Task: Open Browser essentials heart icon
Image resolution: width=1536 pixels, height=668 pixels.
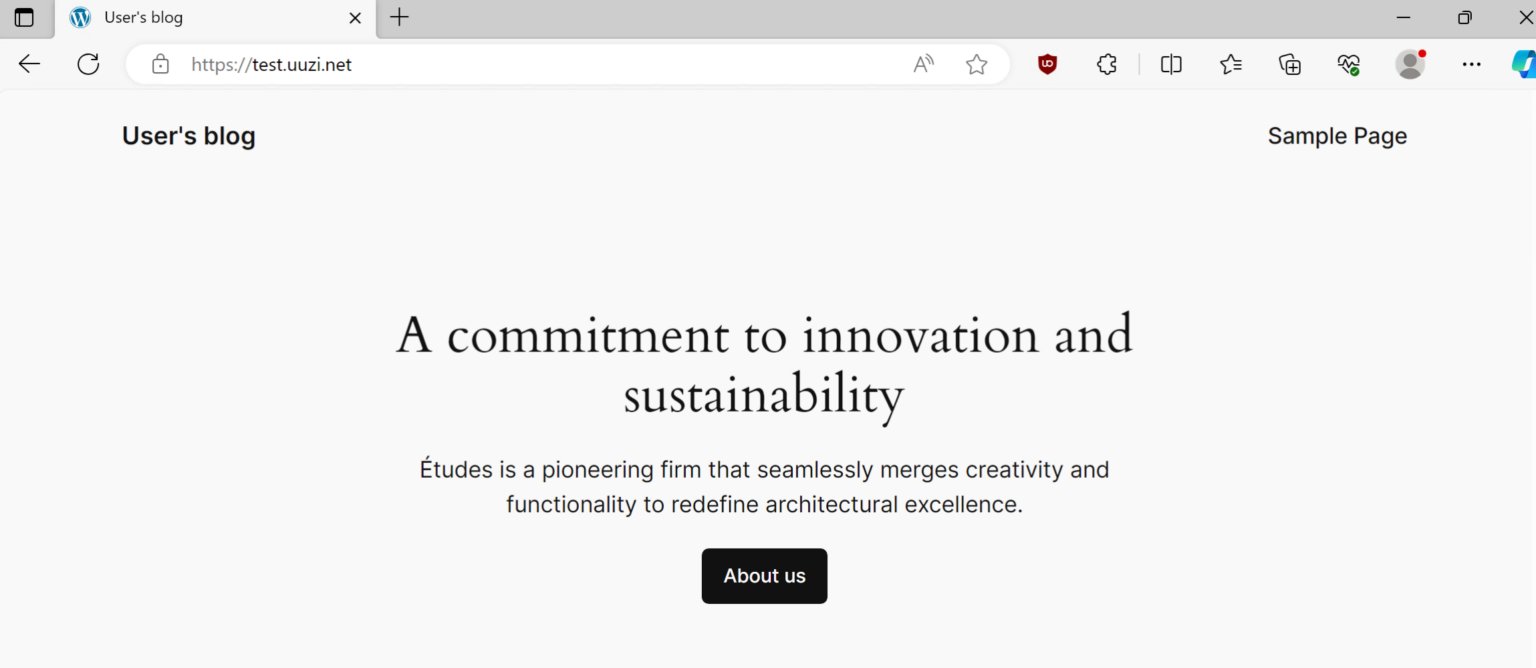Action: 1348,65
